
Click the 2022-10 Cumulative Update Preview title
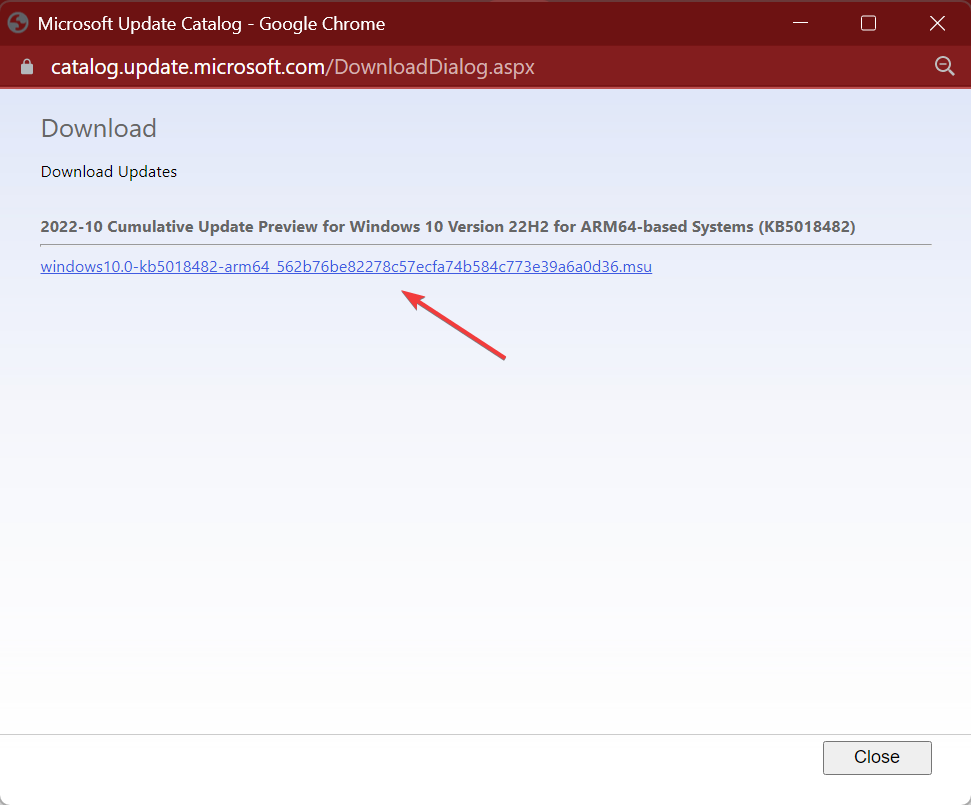(x=448, y=227)
